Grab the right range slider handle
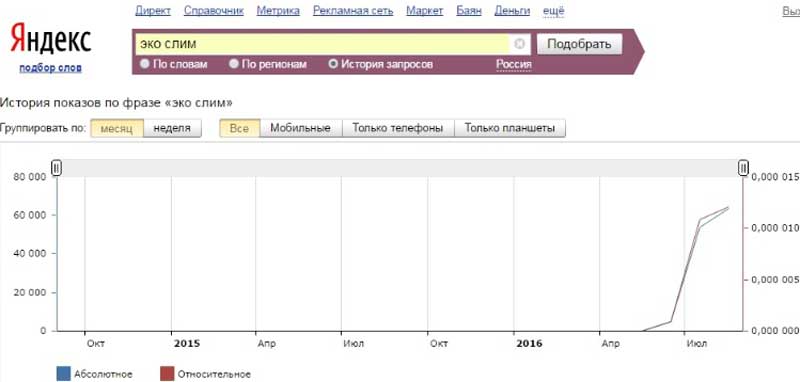The width and height of the screenshot is (800, 382). 744,167
